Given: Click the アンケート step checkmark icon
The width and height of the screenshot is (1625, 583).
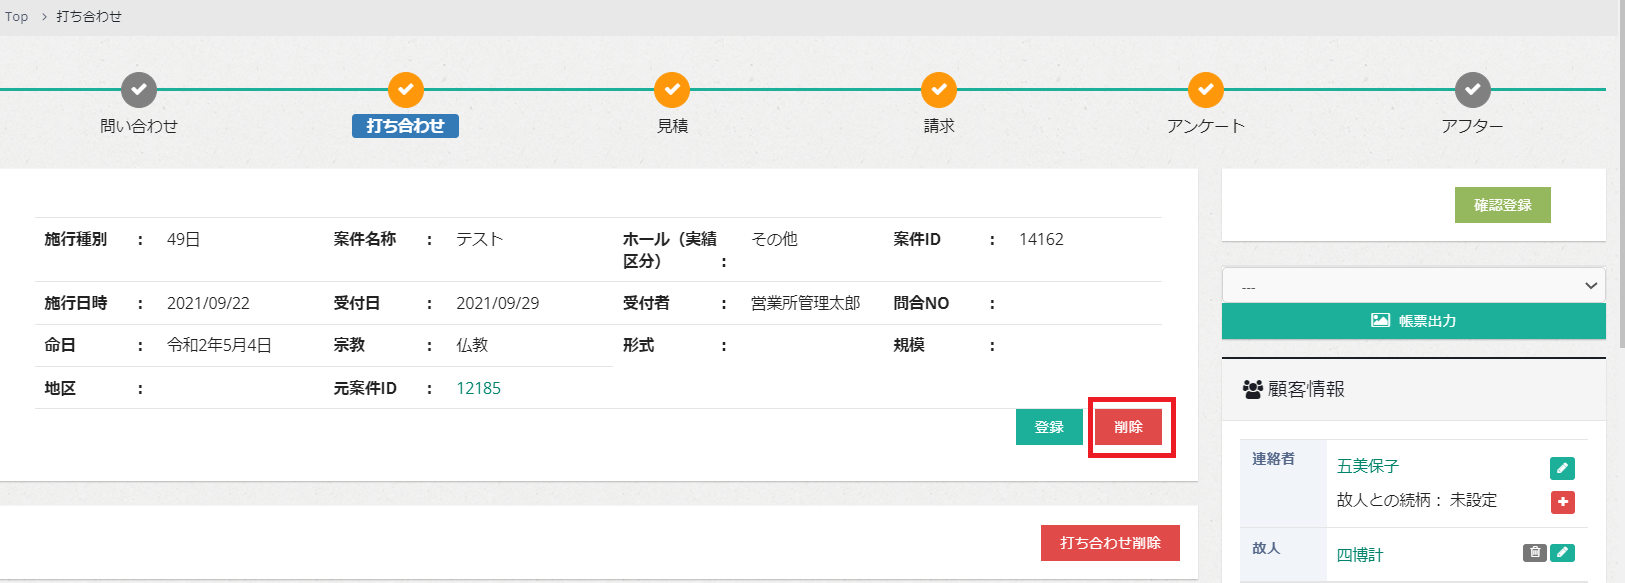Looking at the screenshot, I should point(1206,90).
